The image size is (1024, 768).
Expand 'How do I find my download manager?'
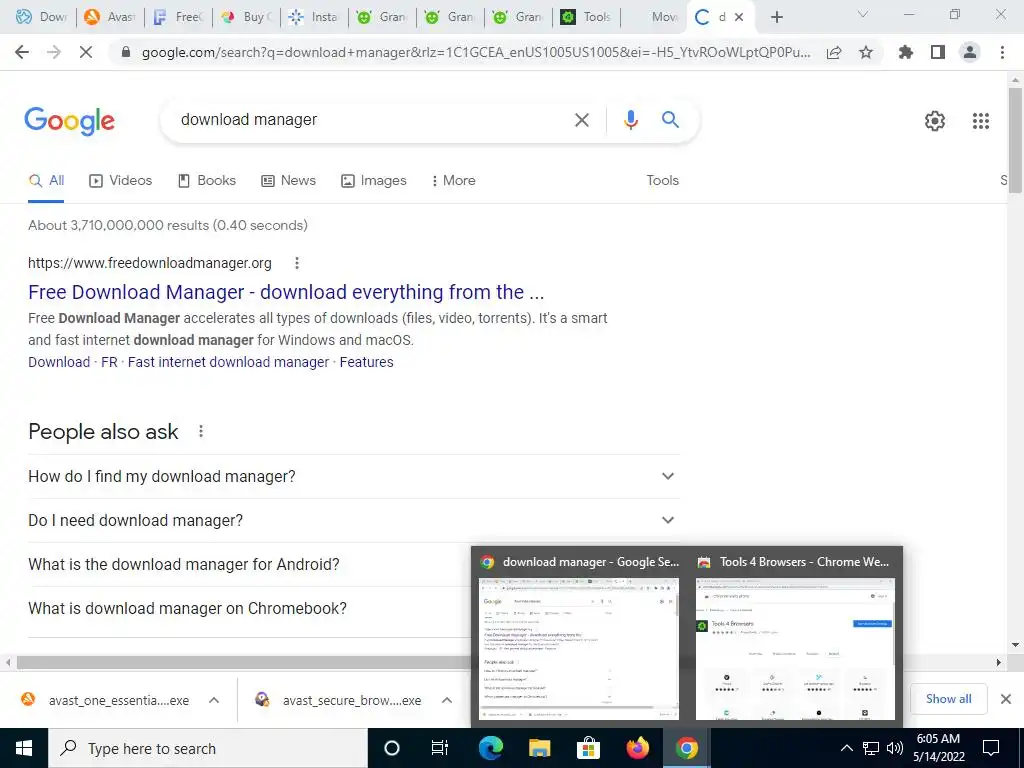pos(353,477)
